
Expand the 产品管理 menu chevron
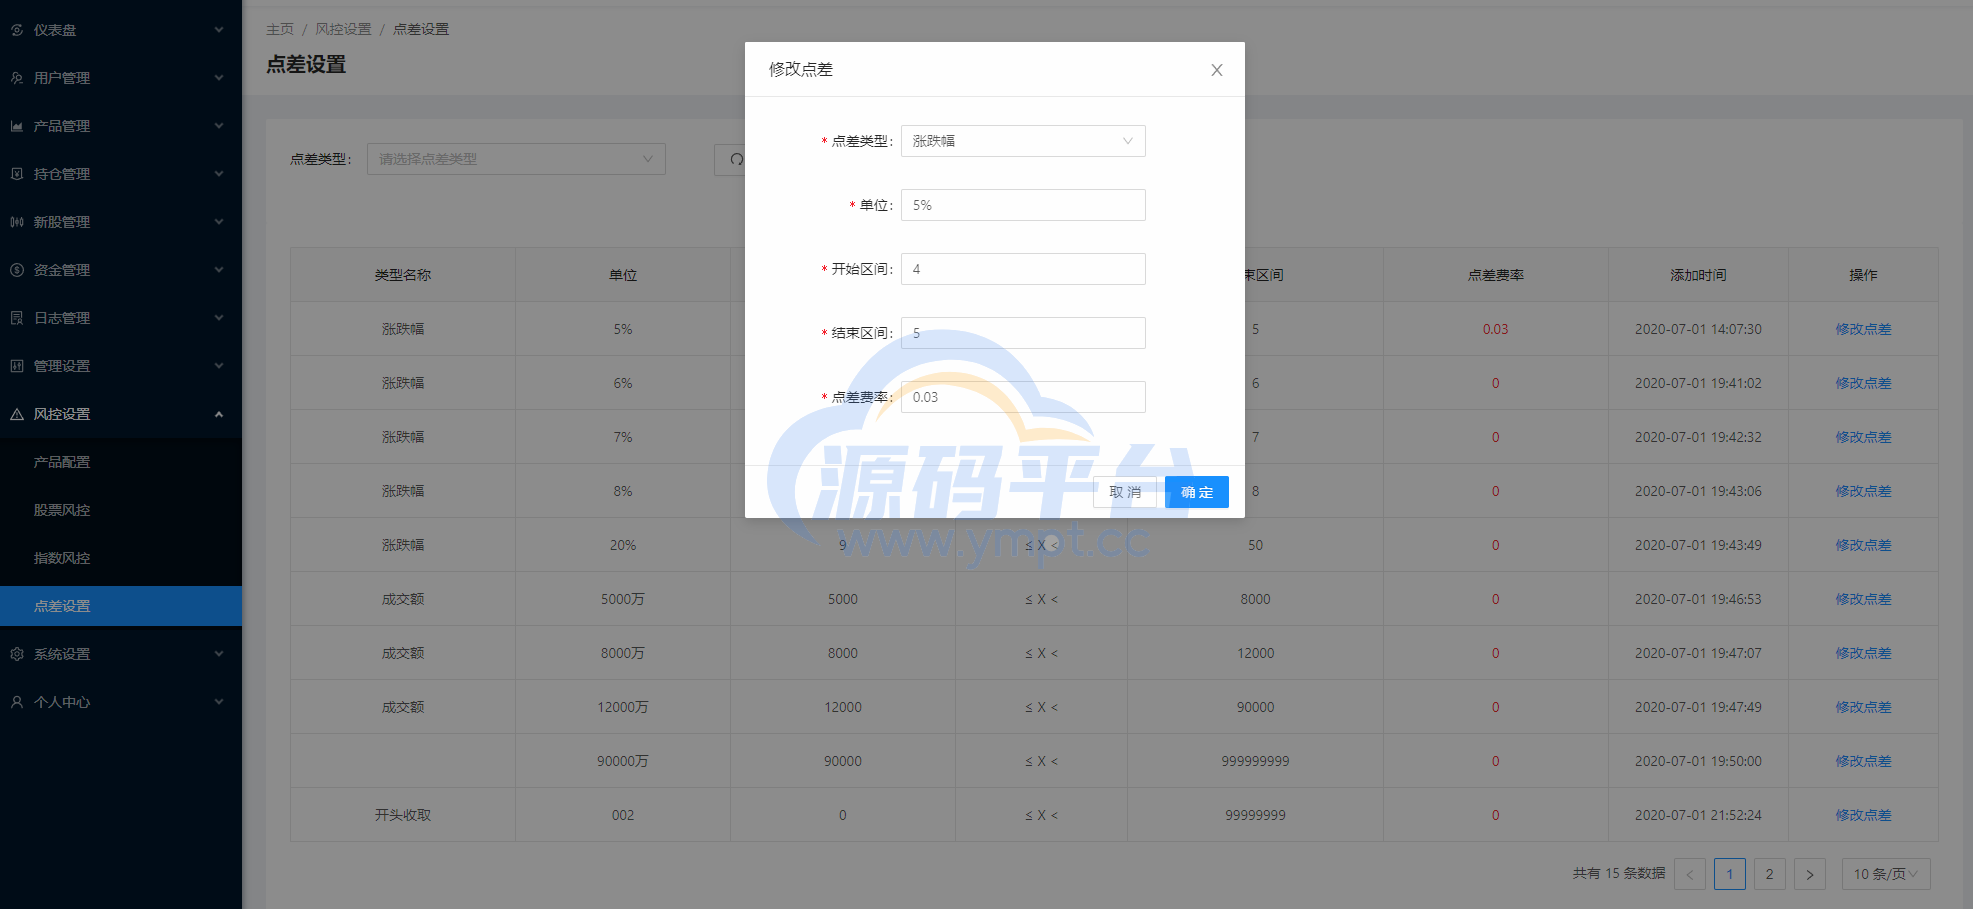pyautogui.click(x=219, y=126)
